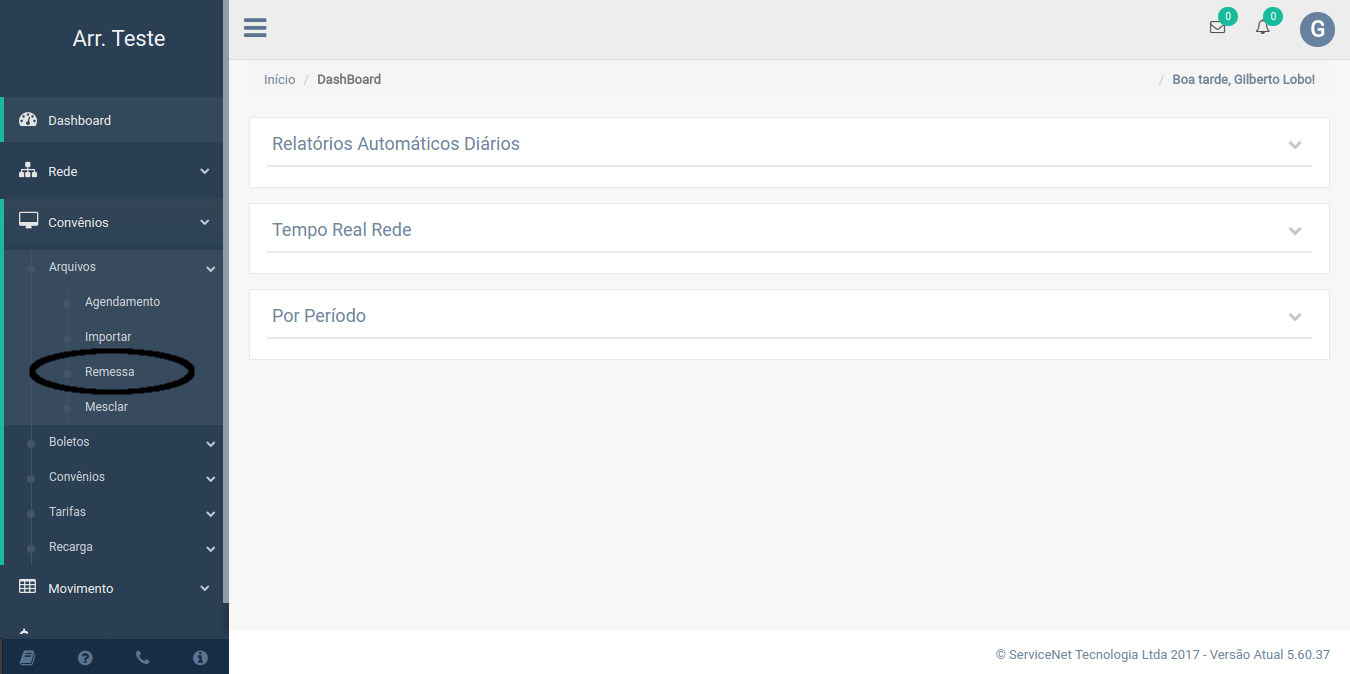Open the envelope messages icon

(x=1217, y=28)
